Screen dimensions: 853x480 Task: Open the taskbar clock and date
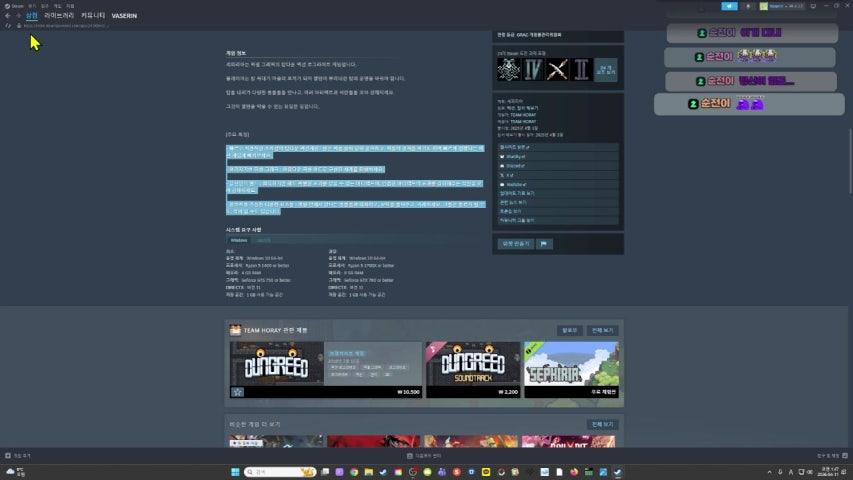coord(829,472)
